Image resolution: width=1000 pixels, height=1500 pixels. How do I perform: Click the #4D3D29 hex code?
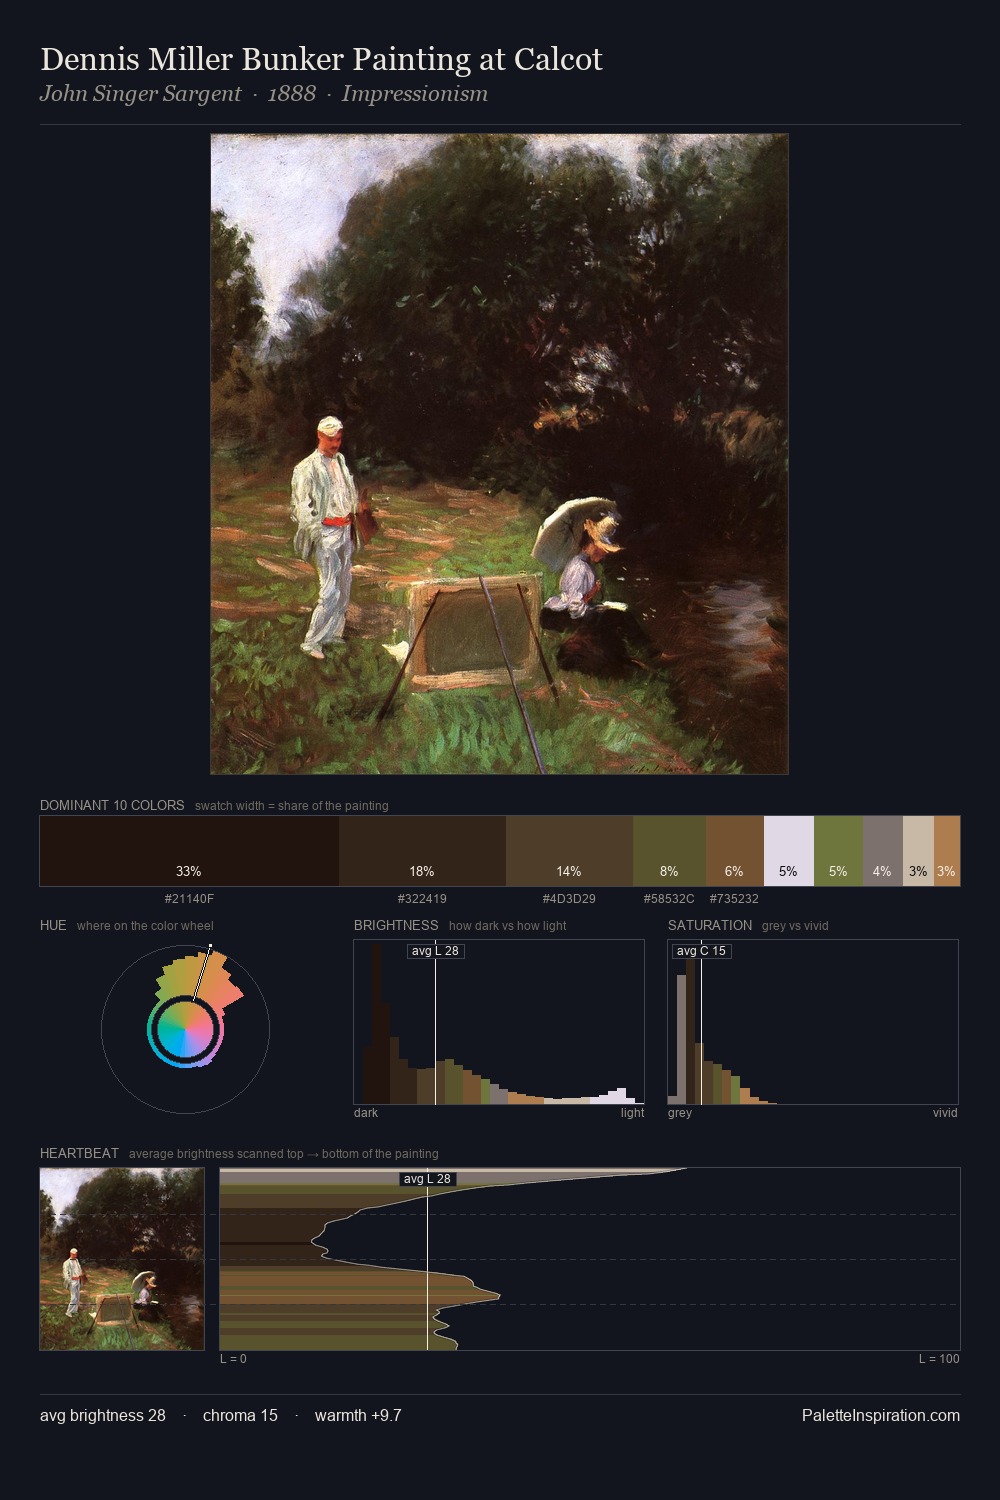[x=569, y=899]
